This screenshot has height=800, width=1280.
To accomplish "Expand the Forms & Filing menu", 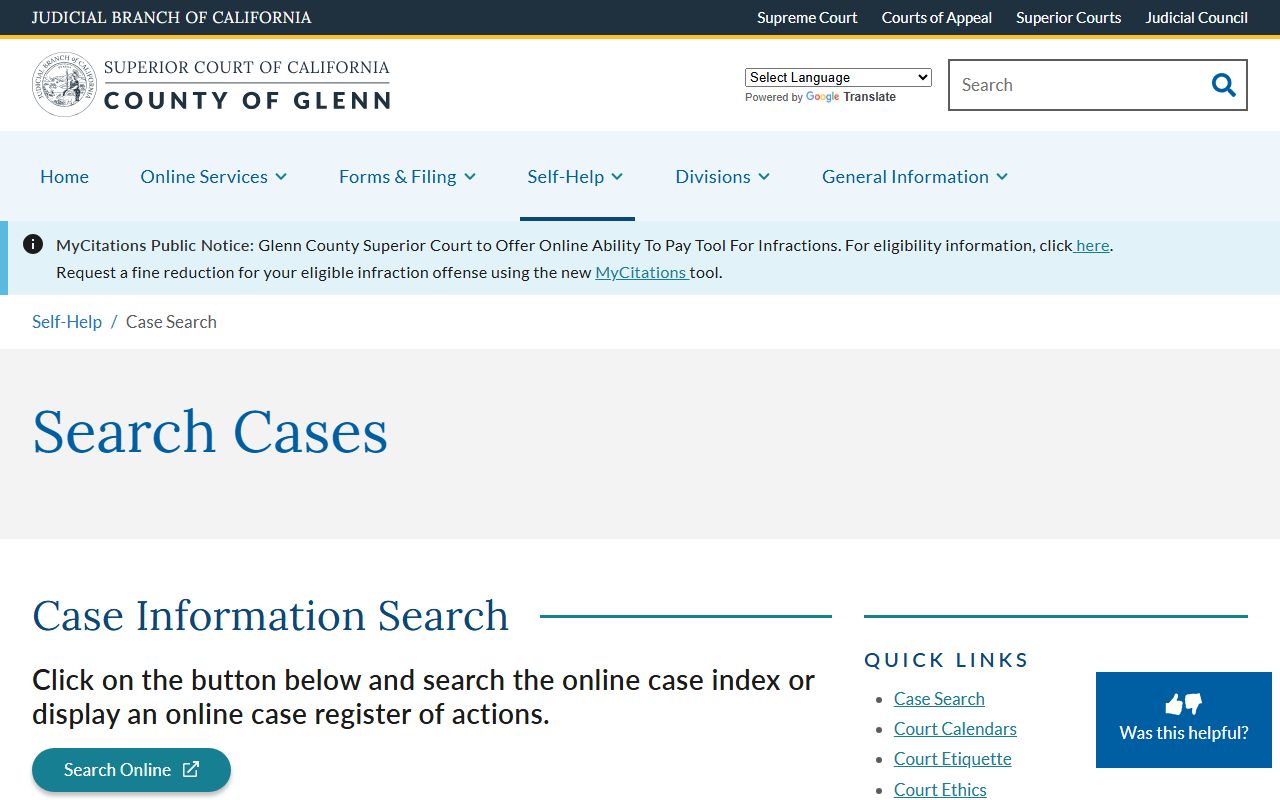I will 407,176.
